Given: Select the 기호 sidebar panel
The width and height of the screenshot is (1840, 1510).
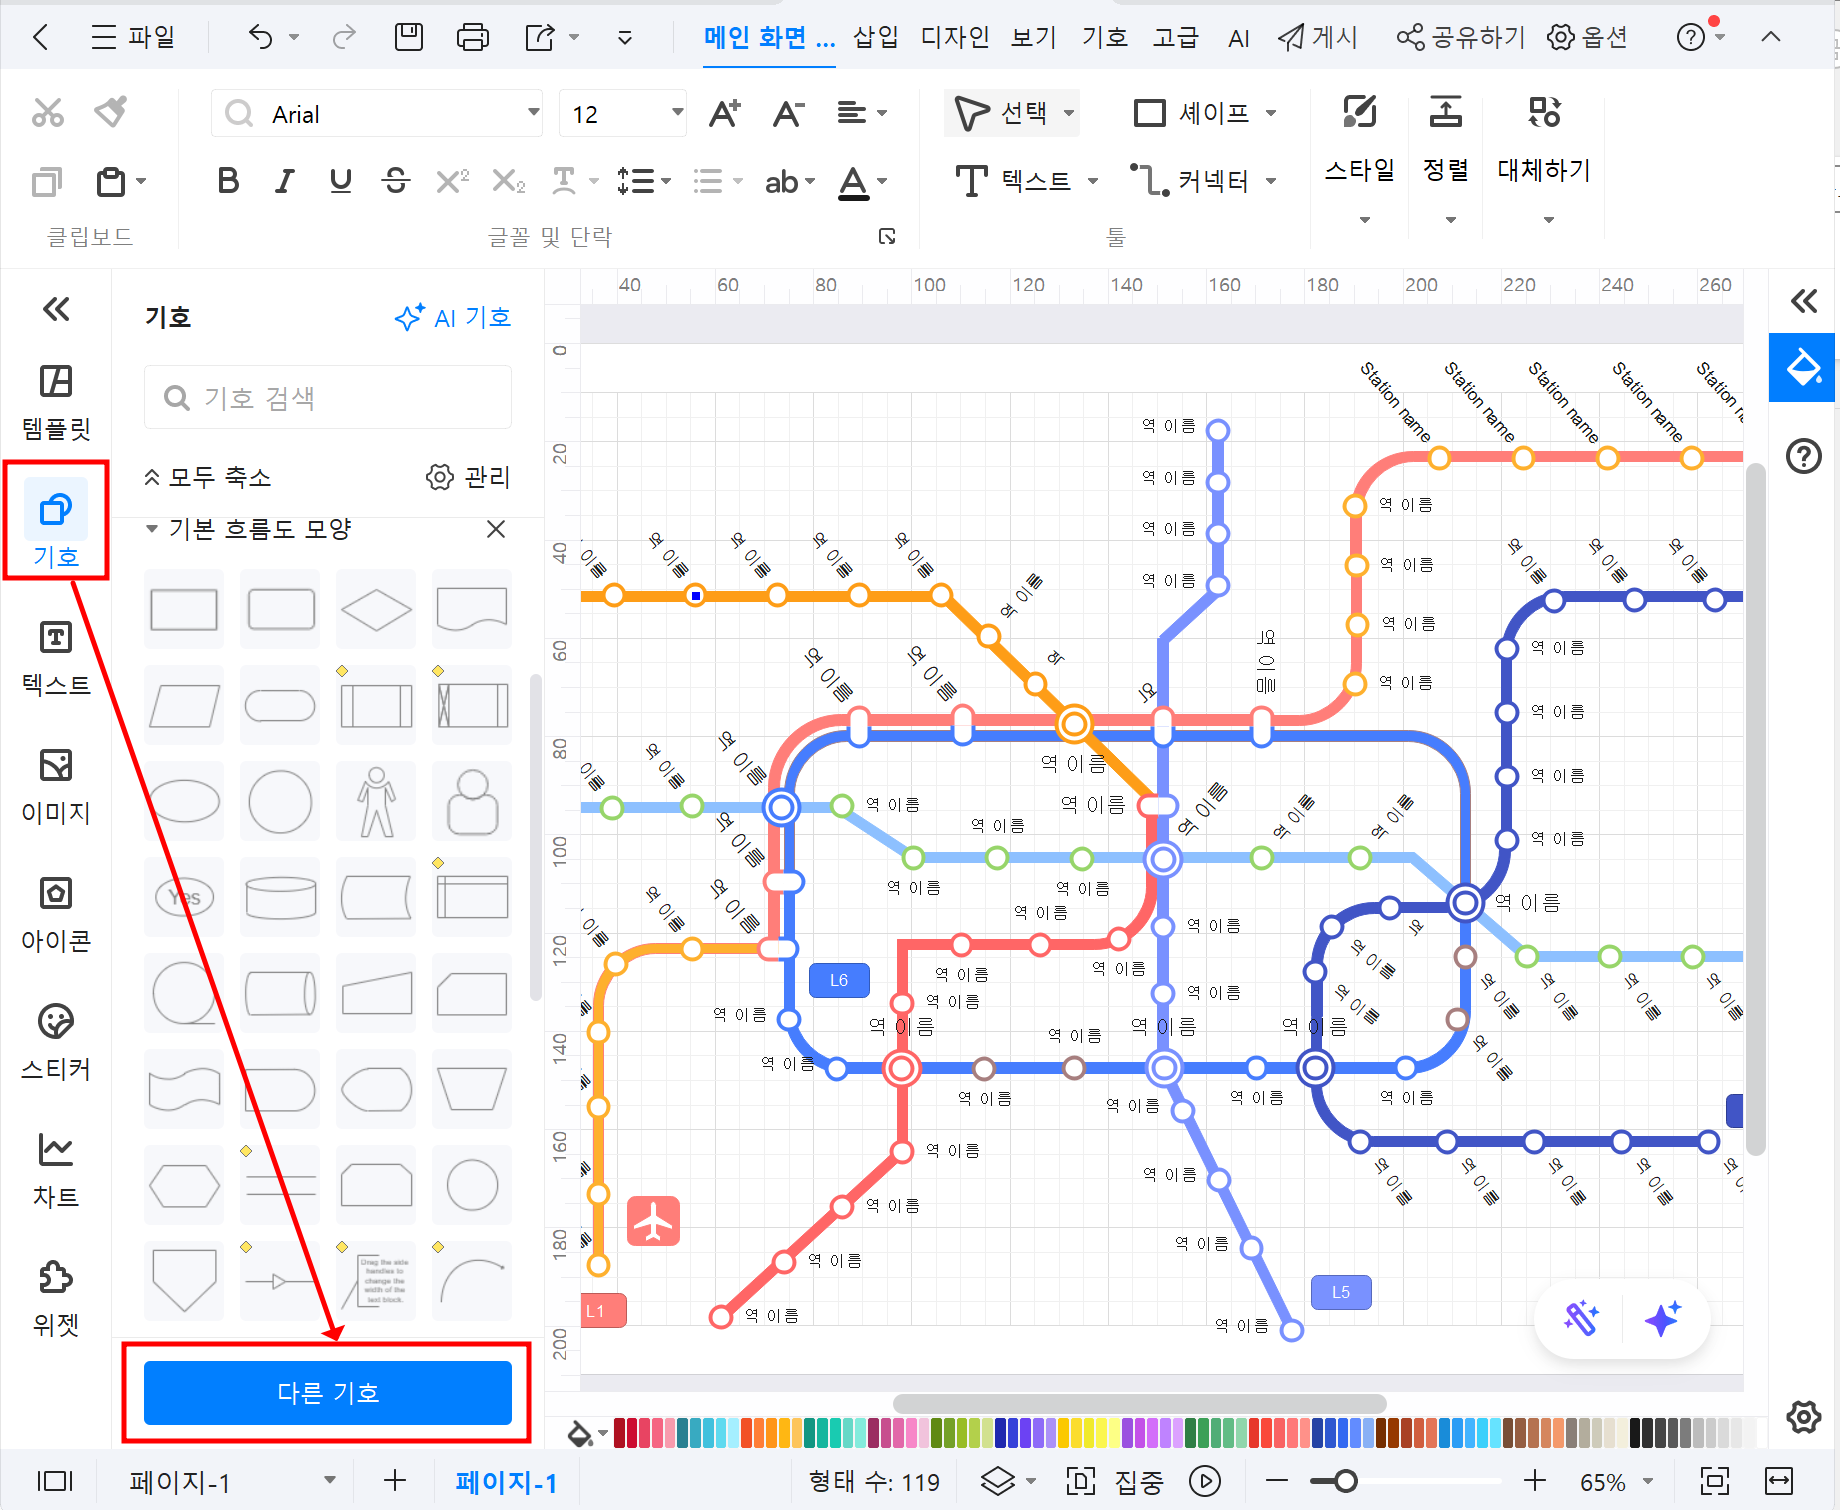Looking at the screenshot, I should (x=56, y=522).
